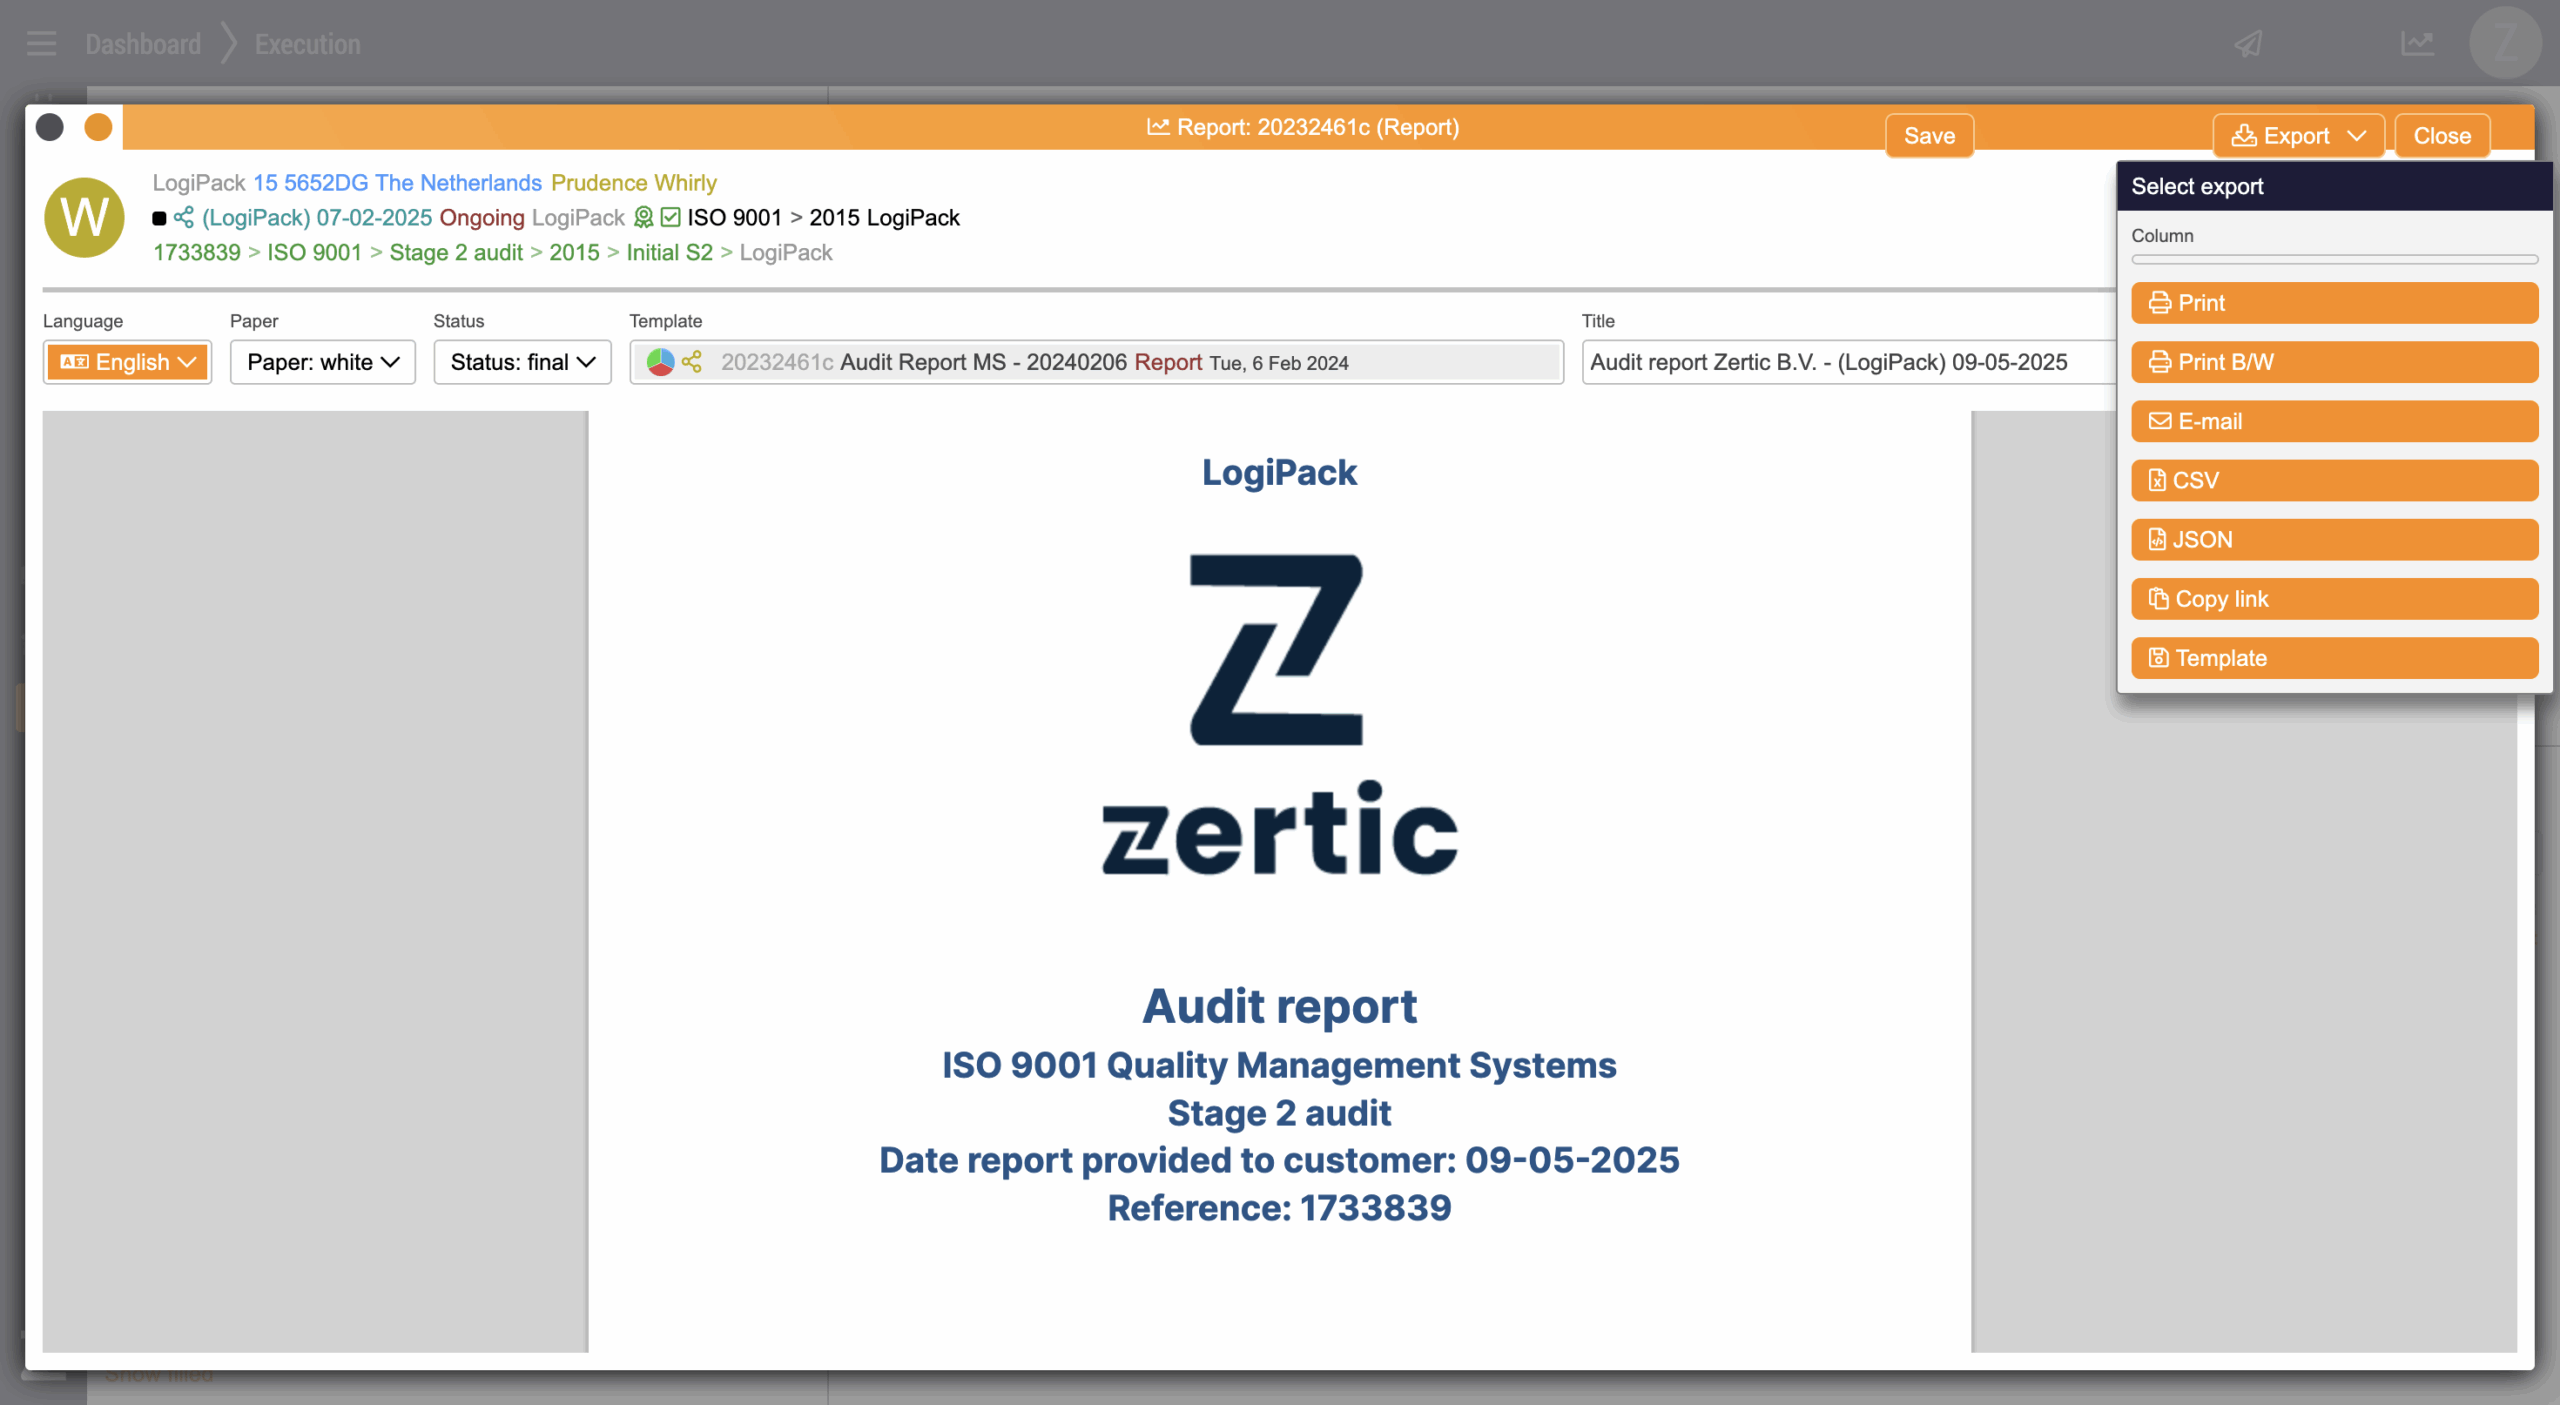Click the Stage 2 audit breadcrumb link
This screenshot has width=2560, height=1405.
[456, 252]
